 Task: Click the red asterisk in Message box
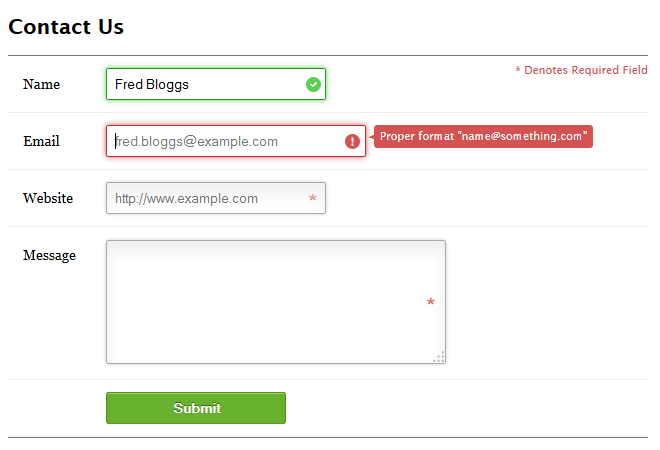431,301
